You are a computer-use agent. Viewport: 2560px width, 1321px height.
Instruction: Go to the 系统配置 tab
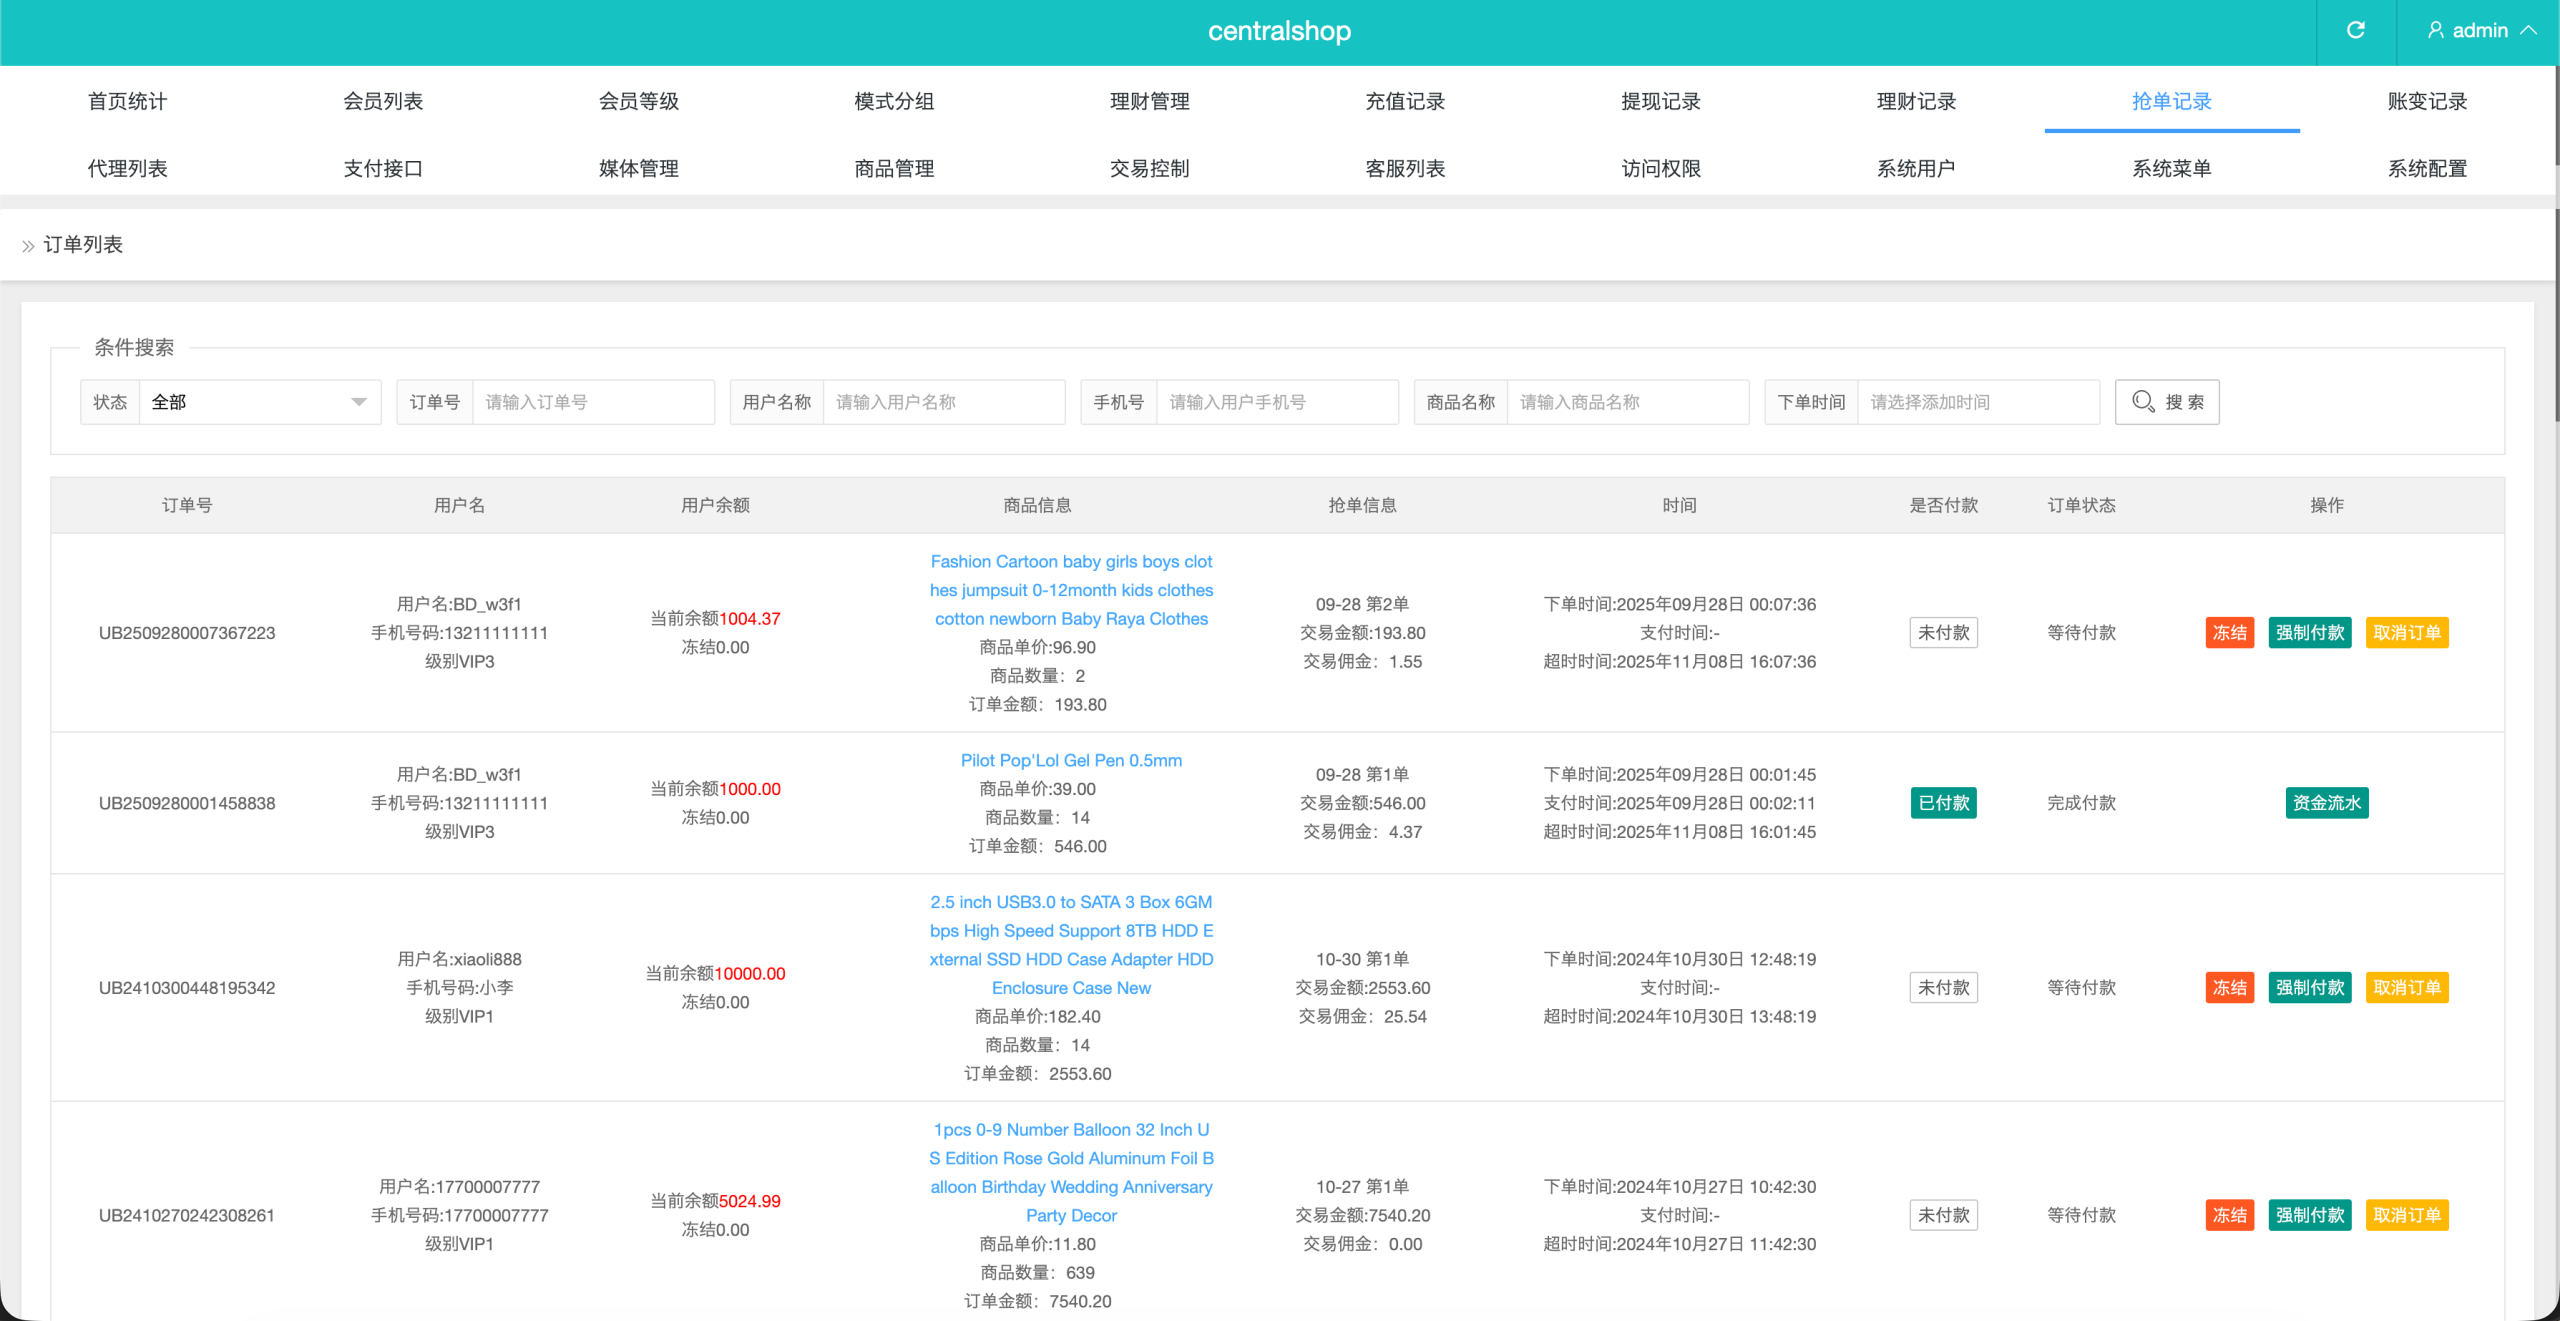tap(2427, 168)
